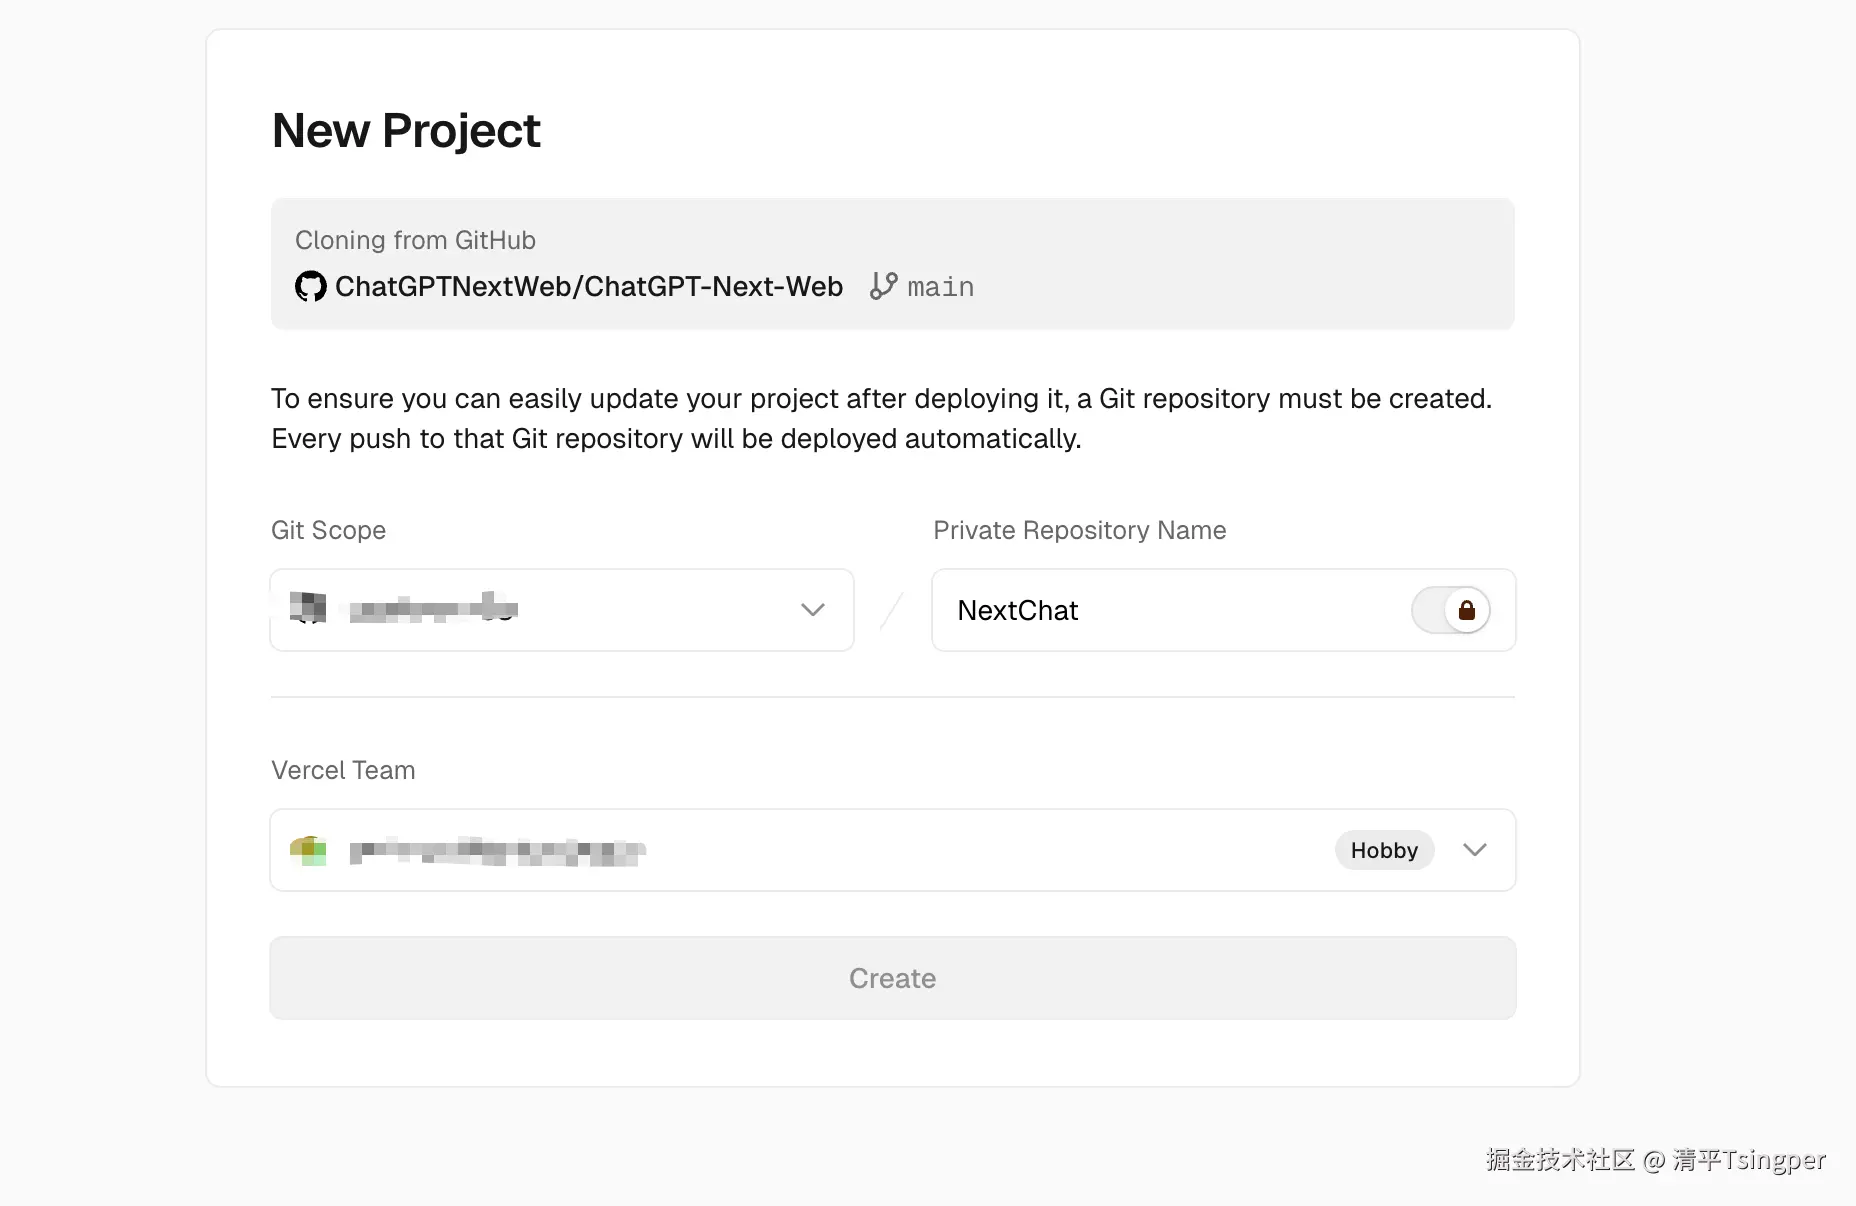This screenshot has height=1206, width=1856.
Task: Click the Private Repository Name label
Action: (1079, 530)
